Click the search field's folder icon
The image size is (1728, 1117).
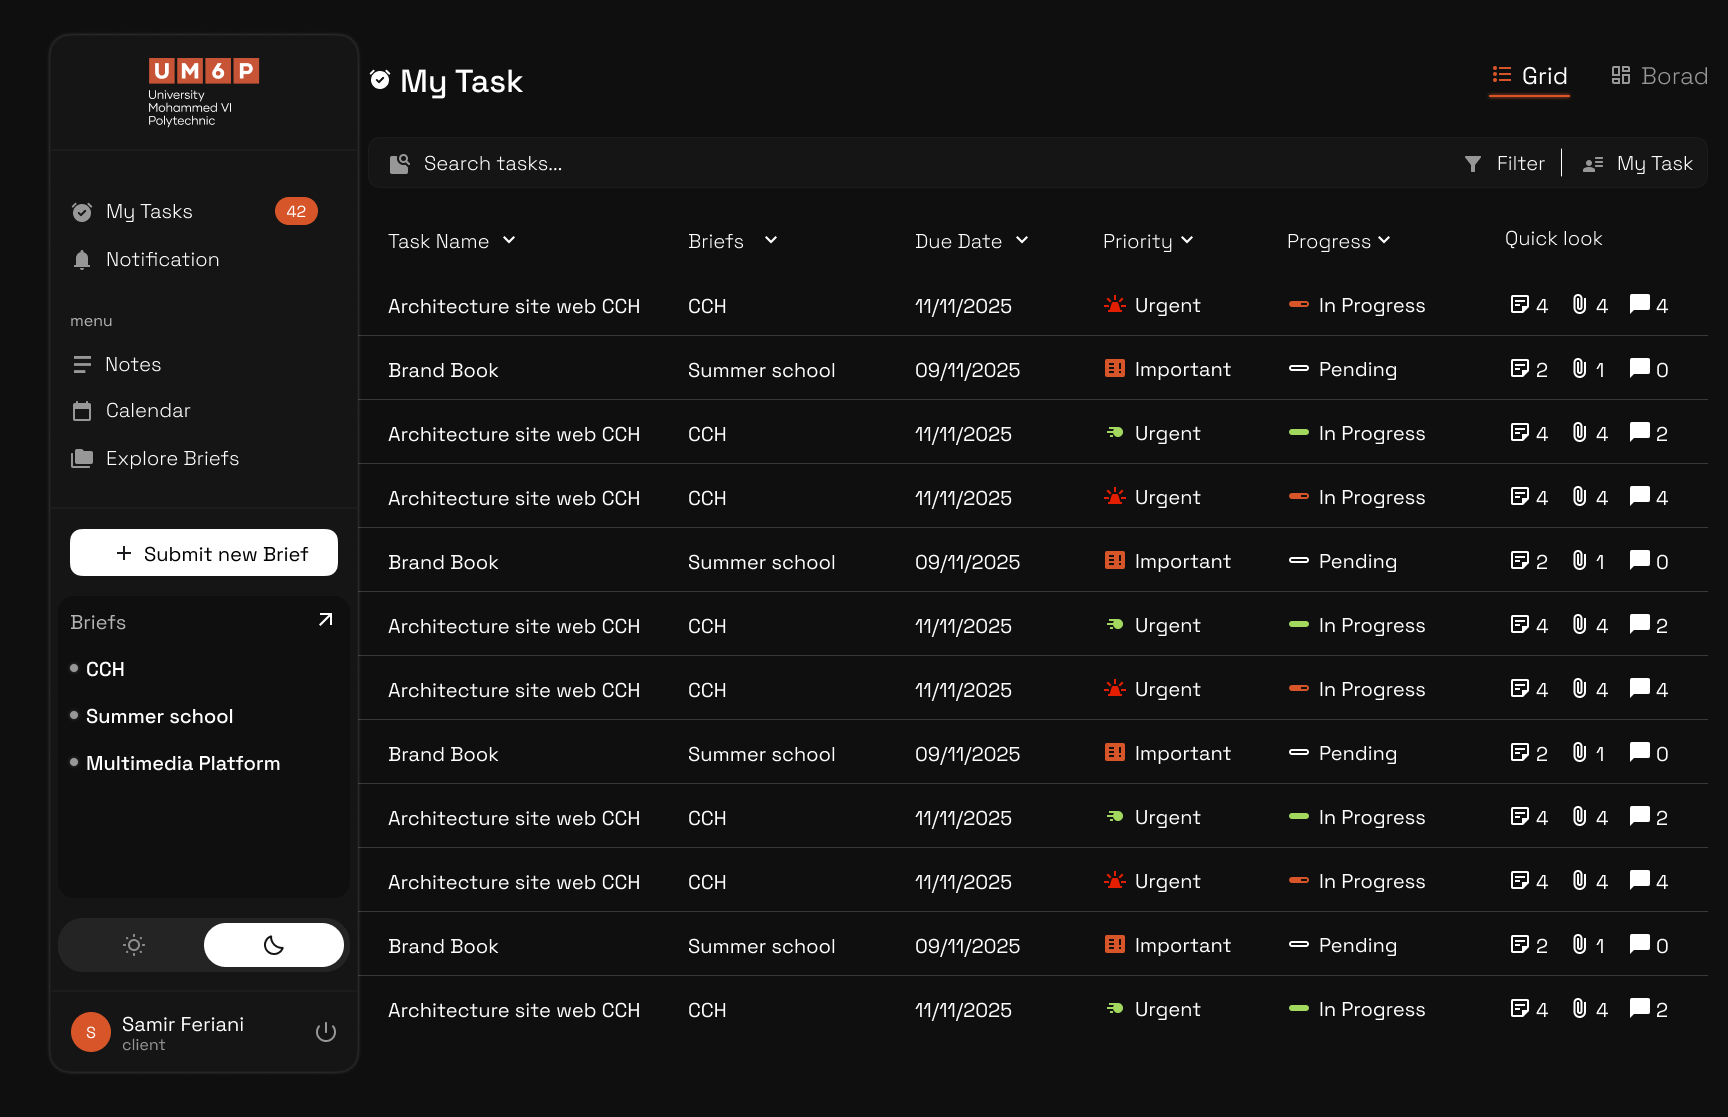tap(399, 163)
